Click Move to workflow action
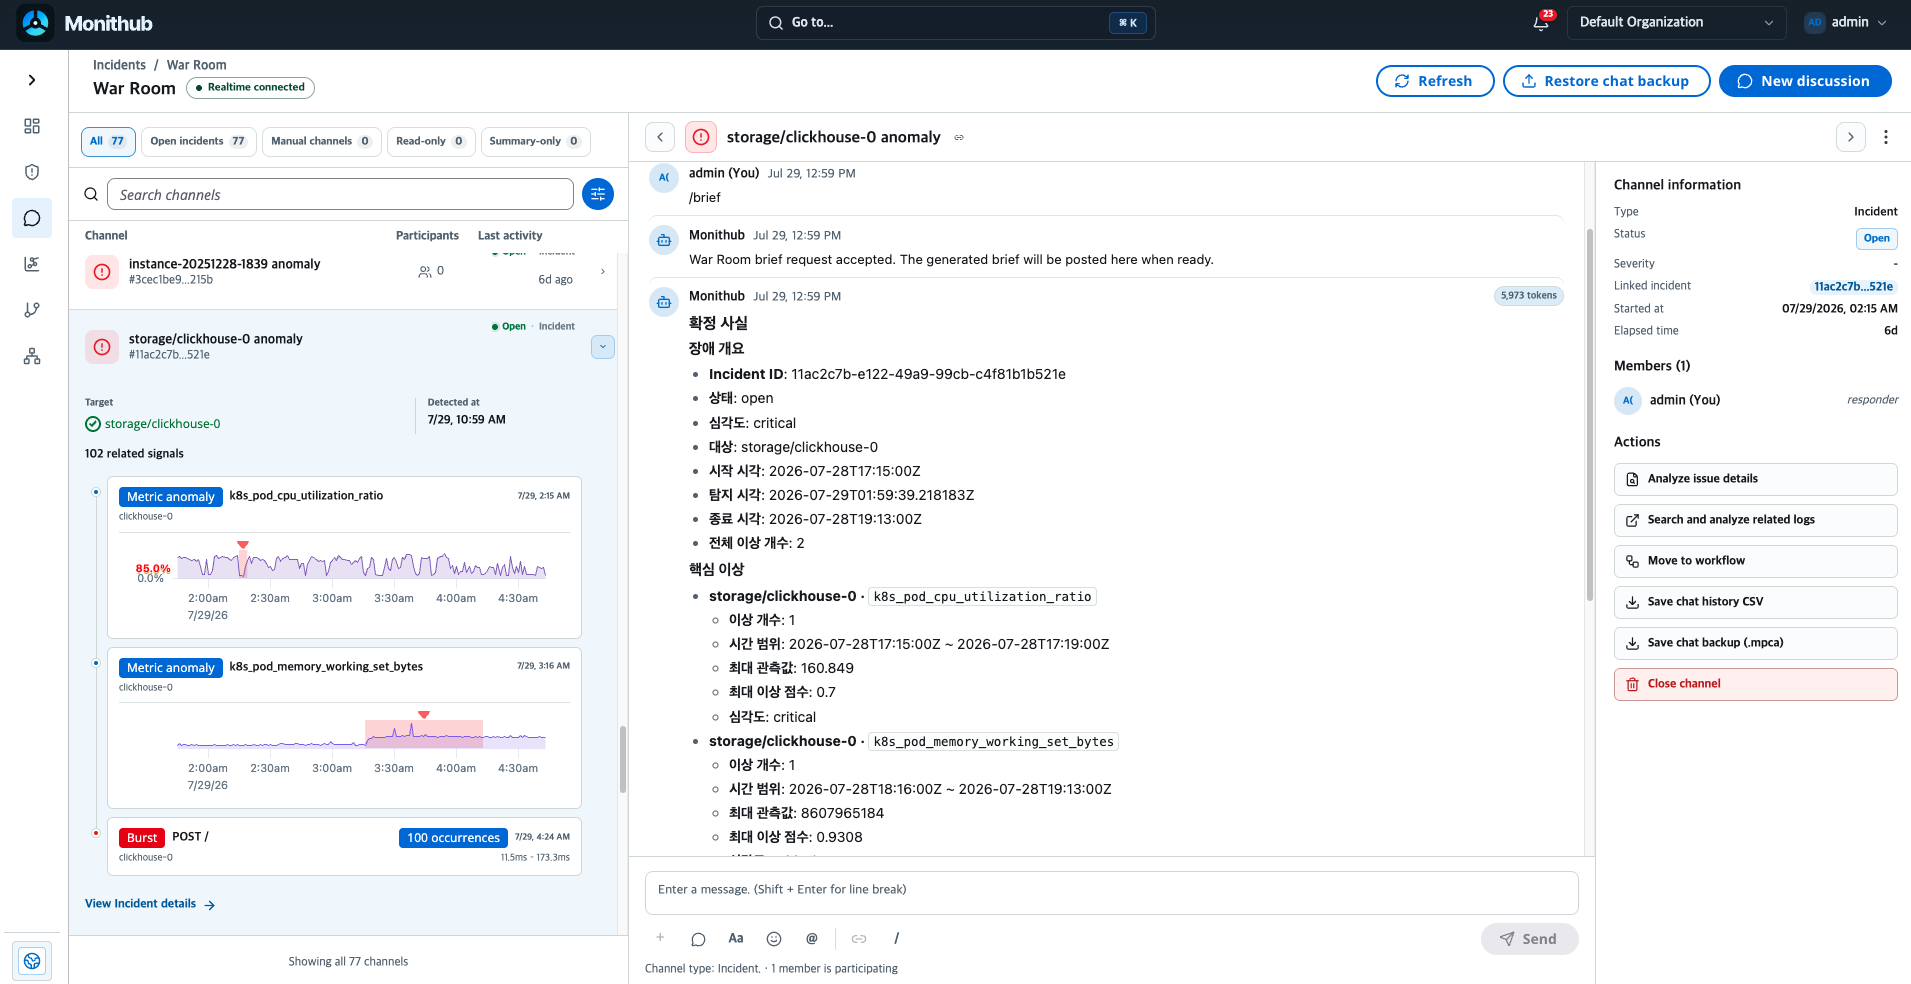Image resolution: width=1911 pixels, height=984 pixels. tap(1755, 561)
